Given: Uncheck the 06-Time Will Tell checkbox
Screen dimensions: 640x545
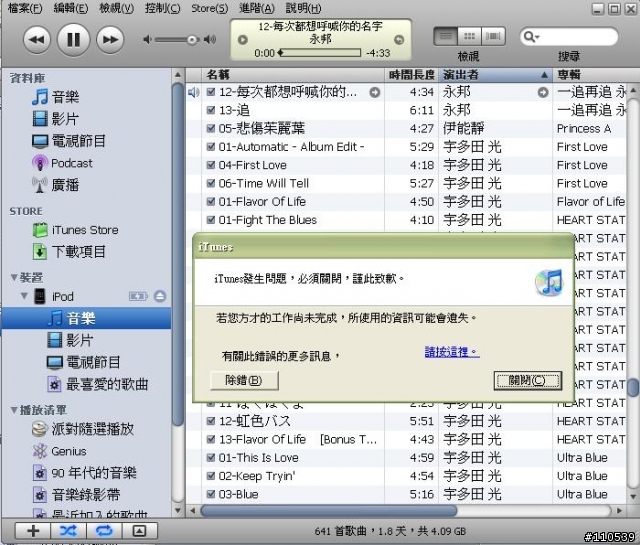Looking at the screenshot, I should (x=211, y=183).
